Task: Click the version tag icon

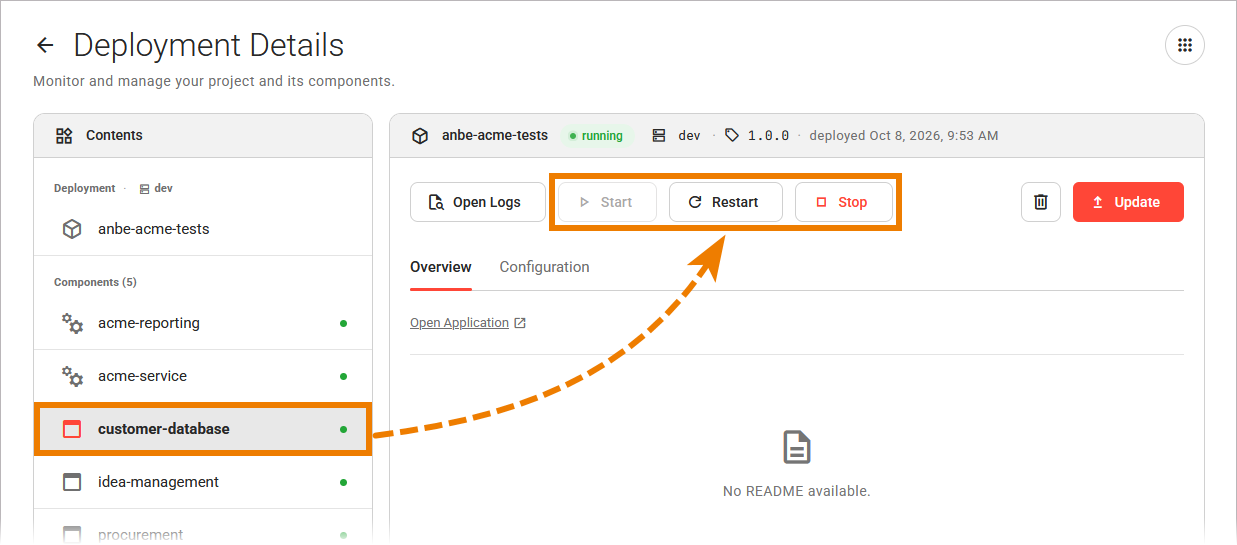Action: [x=732, y=135]
